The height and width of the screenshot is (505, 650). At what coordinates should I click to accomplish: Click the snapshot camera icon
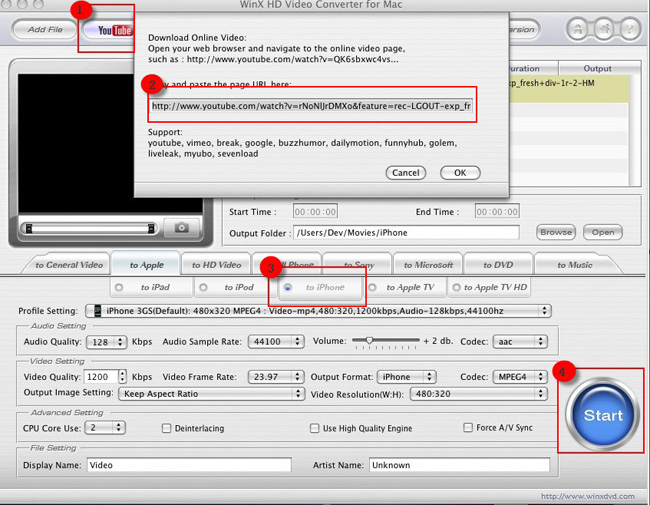coord(182,228)
